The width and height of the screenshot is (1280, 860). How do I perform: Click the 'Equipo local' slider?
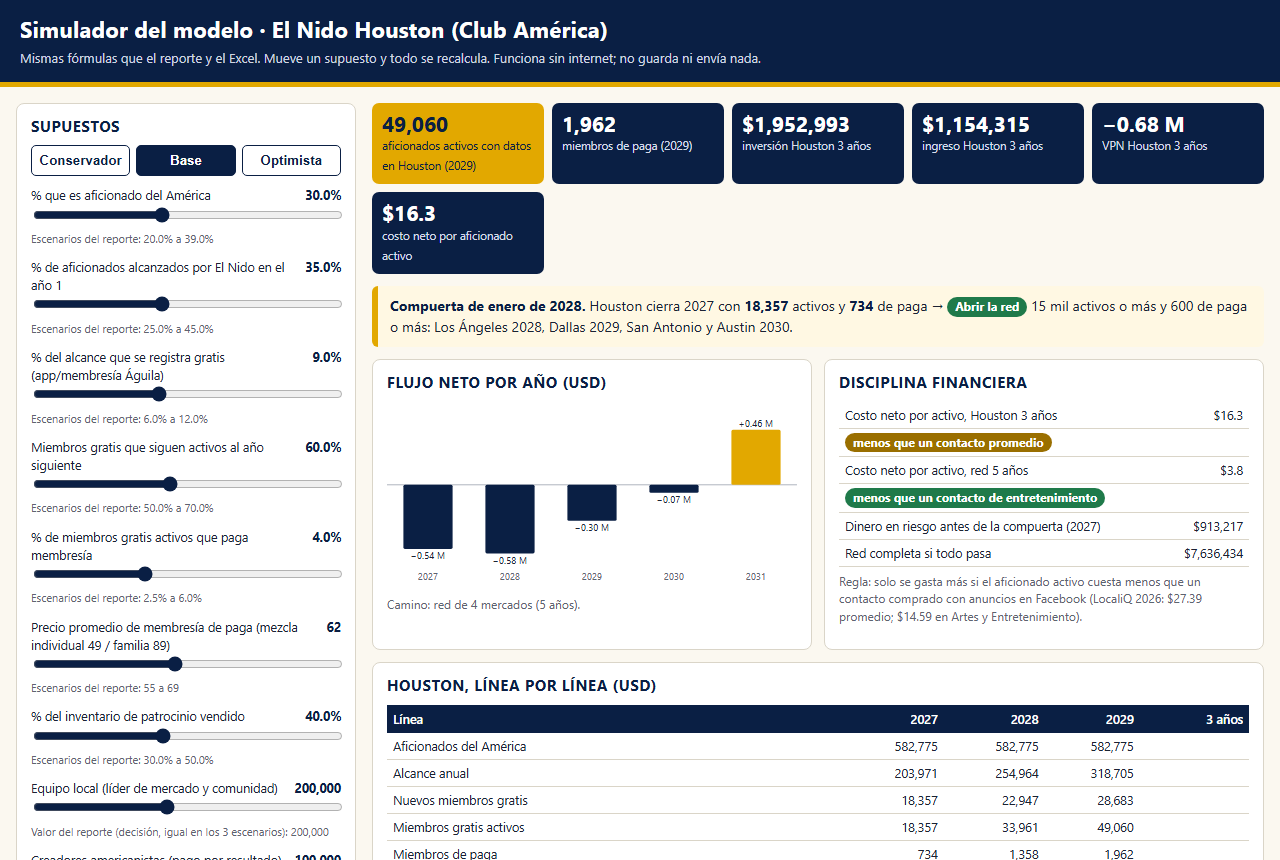(187, 807)
